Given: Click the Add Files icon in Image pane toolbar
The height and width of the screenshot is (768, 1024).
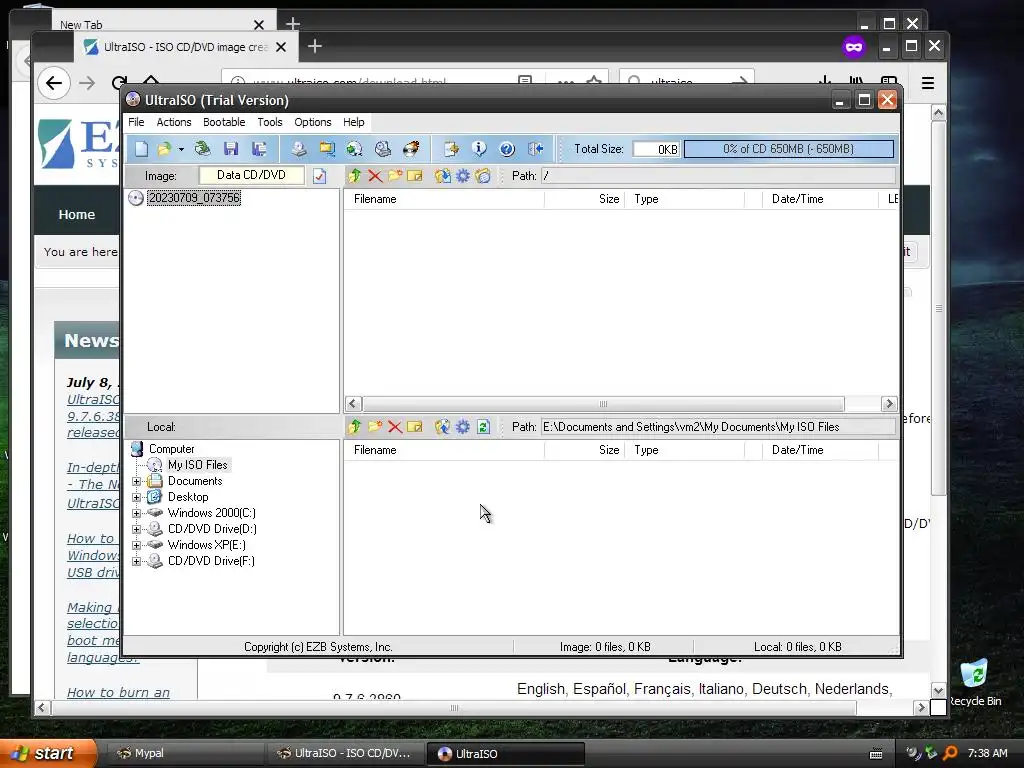Looking at the screenshot, I should [x=442, y=176].
